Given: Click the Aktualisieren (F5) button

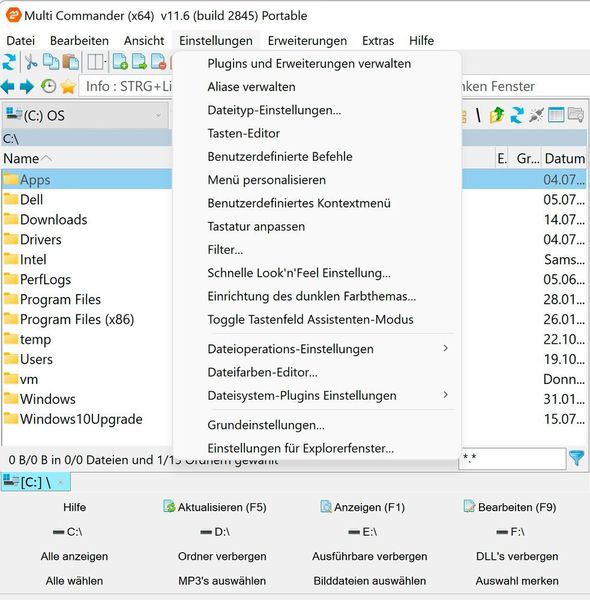Looking at the screenshot, I should pos(215,507).
